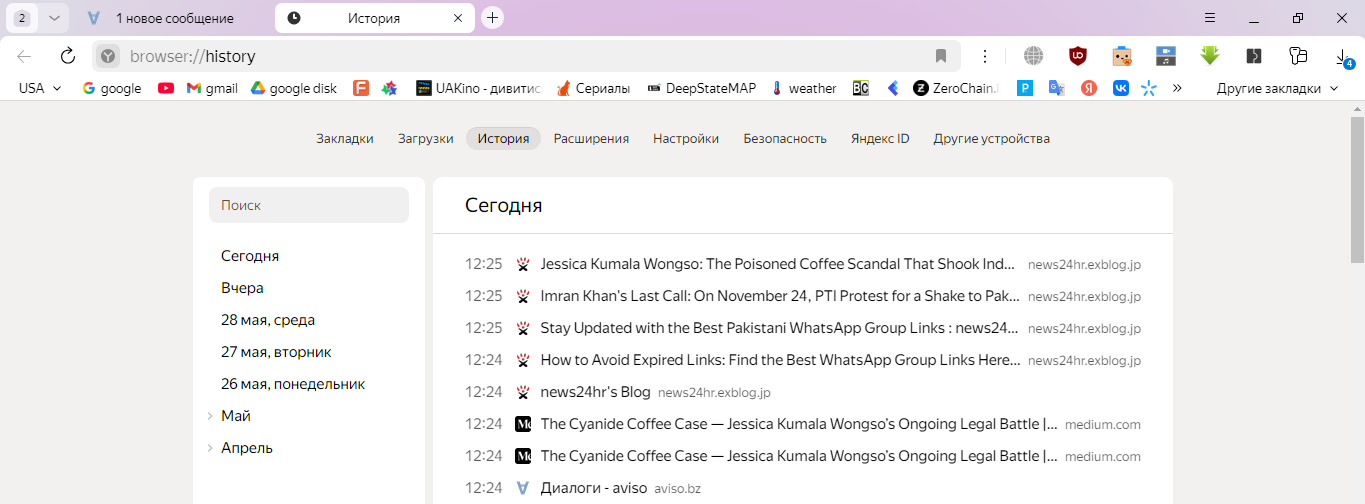
Task: Open the ZeroChain bookmark
Action: (955, 88)
